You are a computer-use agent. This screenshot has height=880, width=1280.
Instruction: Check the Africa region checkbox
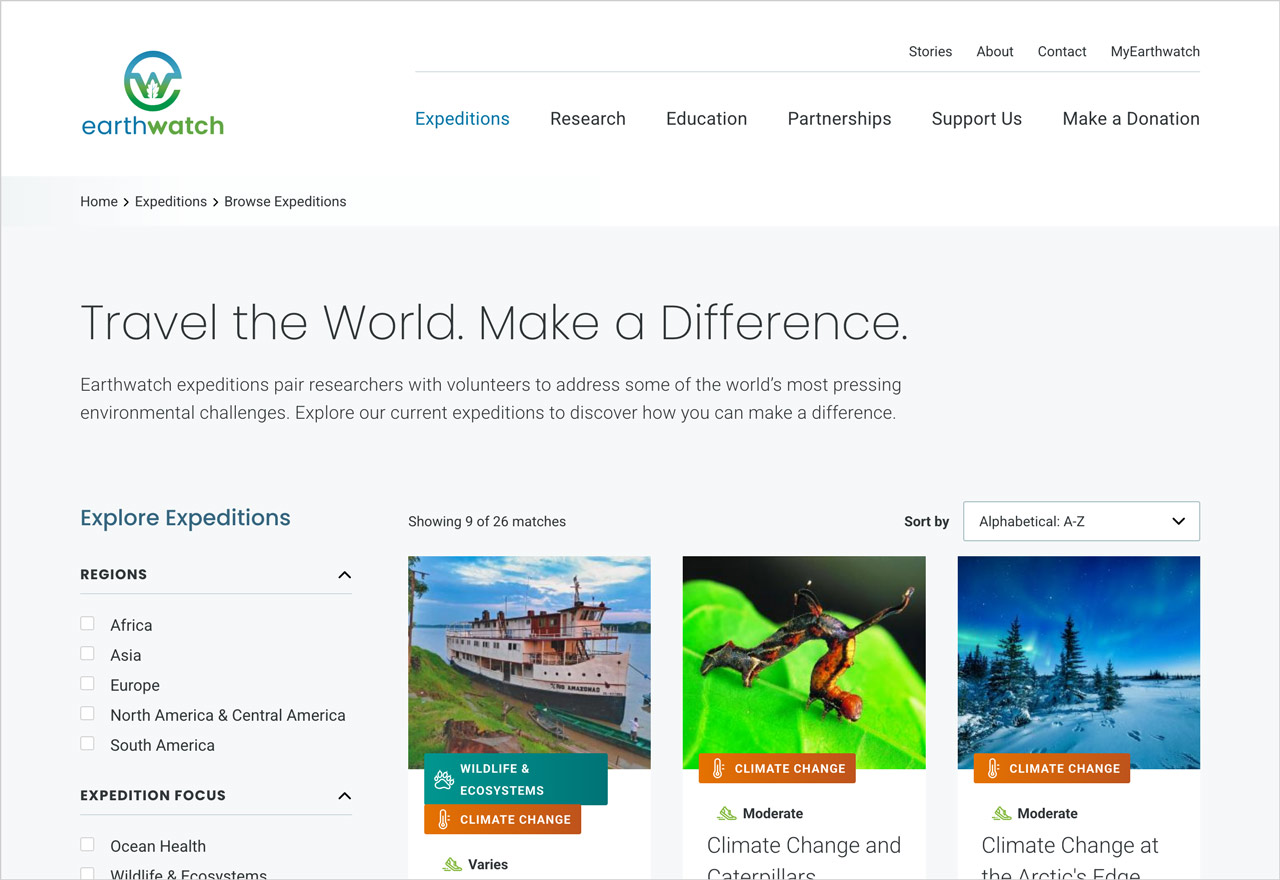pos(87,624)
